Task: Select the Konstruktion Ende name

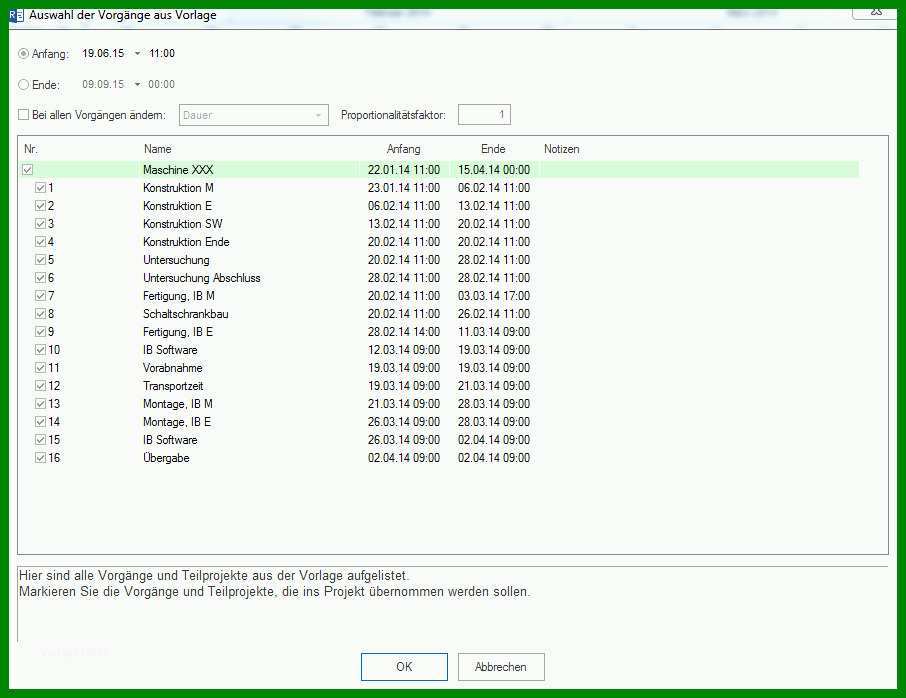Action: click(x=186, y=242)
